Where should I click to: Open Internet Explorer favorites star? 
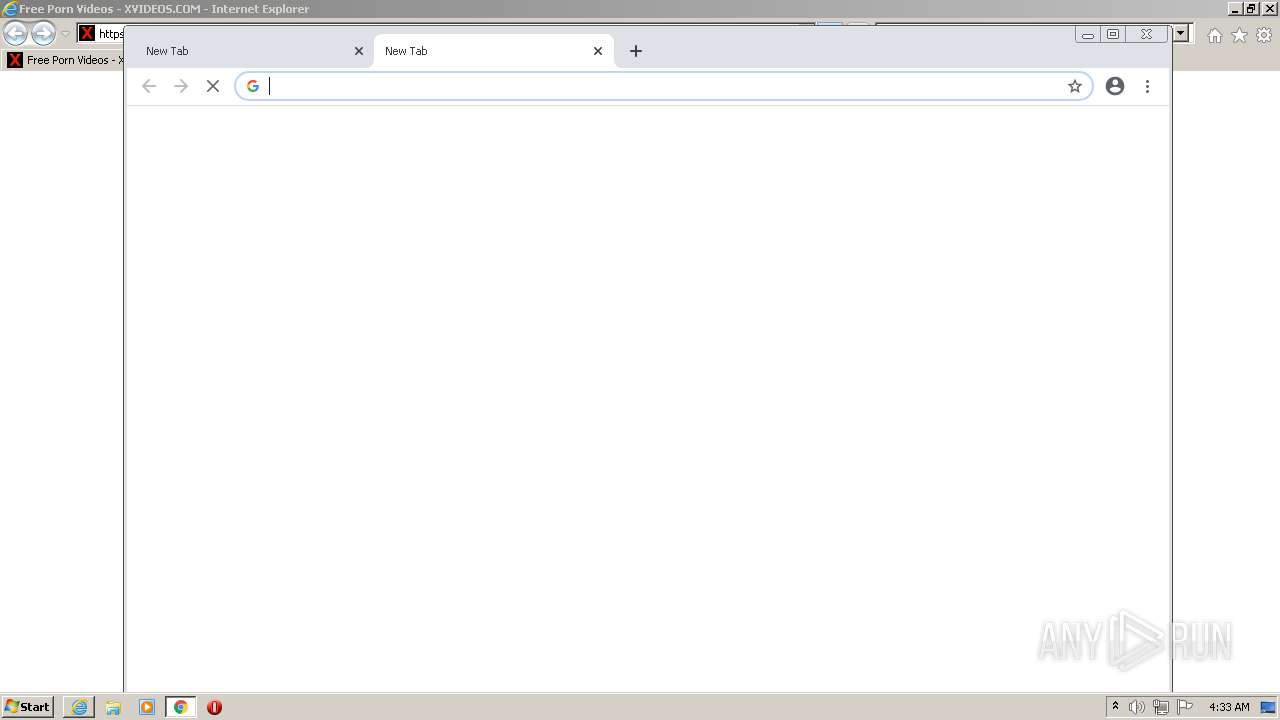tap(1239, 35)
